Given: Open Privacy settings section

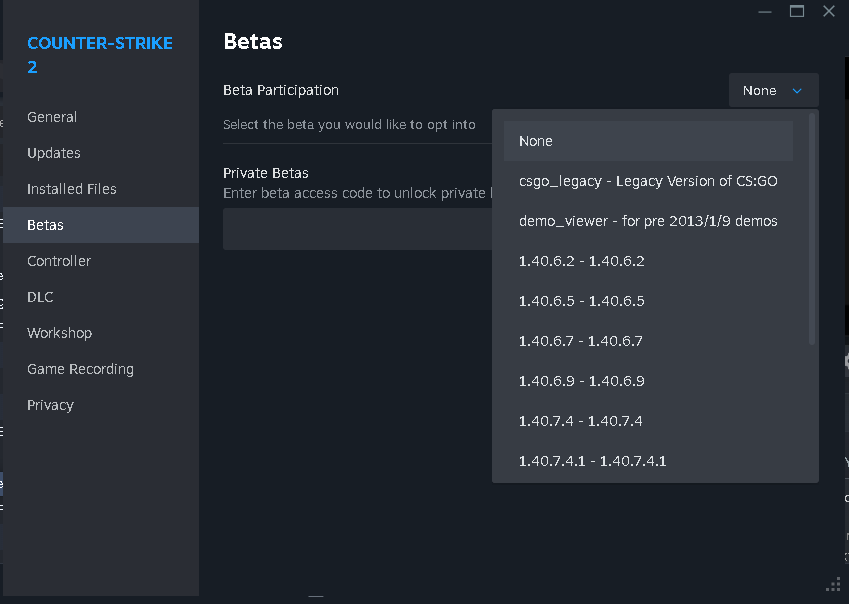Looking at the screenshot, I should point(50,405).
